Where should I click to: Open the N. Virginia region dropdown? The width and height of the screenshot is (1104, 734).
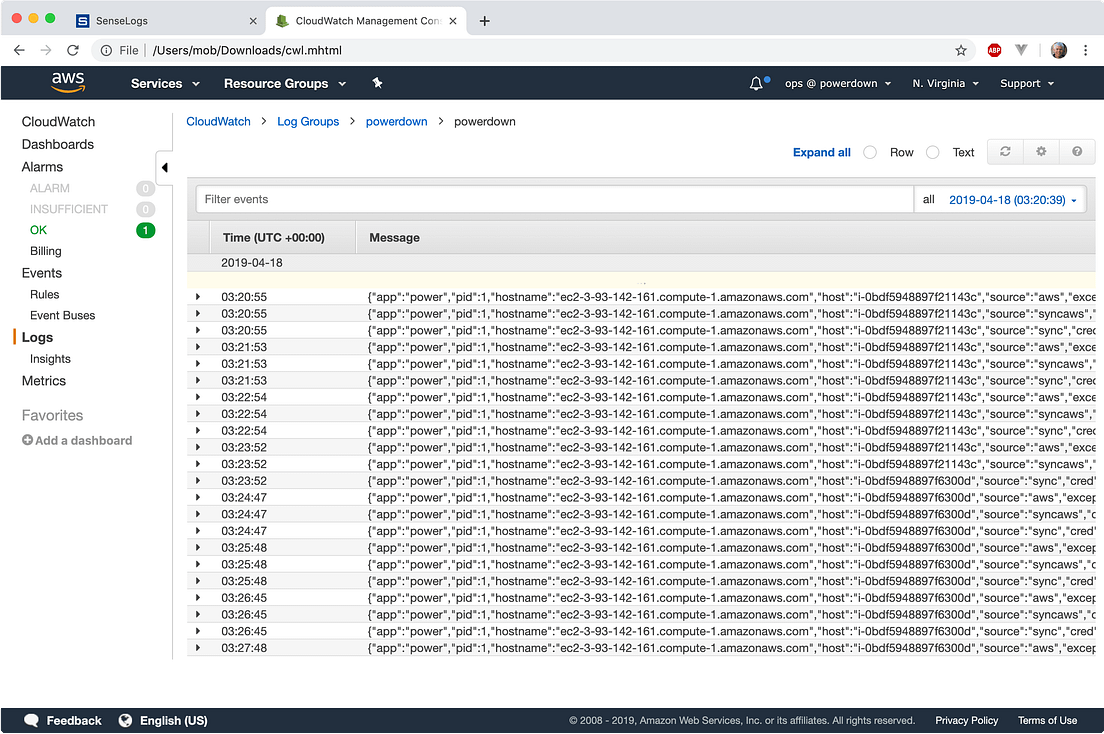tap(946, 83)
